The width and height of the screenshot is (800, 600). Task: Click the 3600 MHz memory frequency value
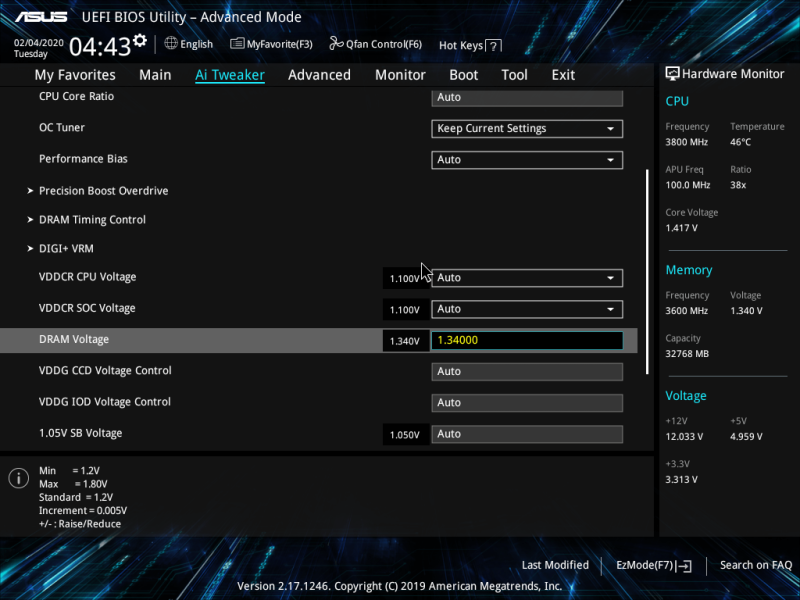(687, 311)
